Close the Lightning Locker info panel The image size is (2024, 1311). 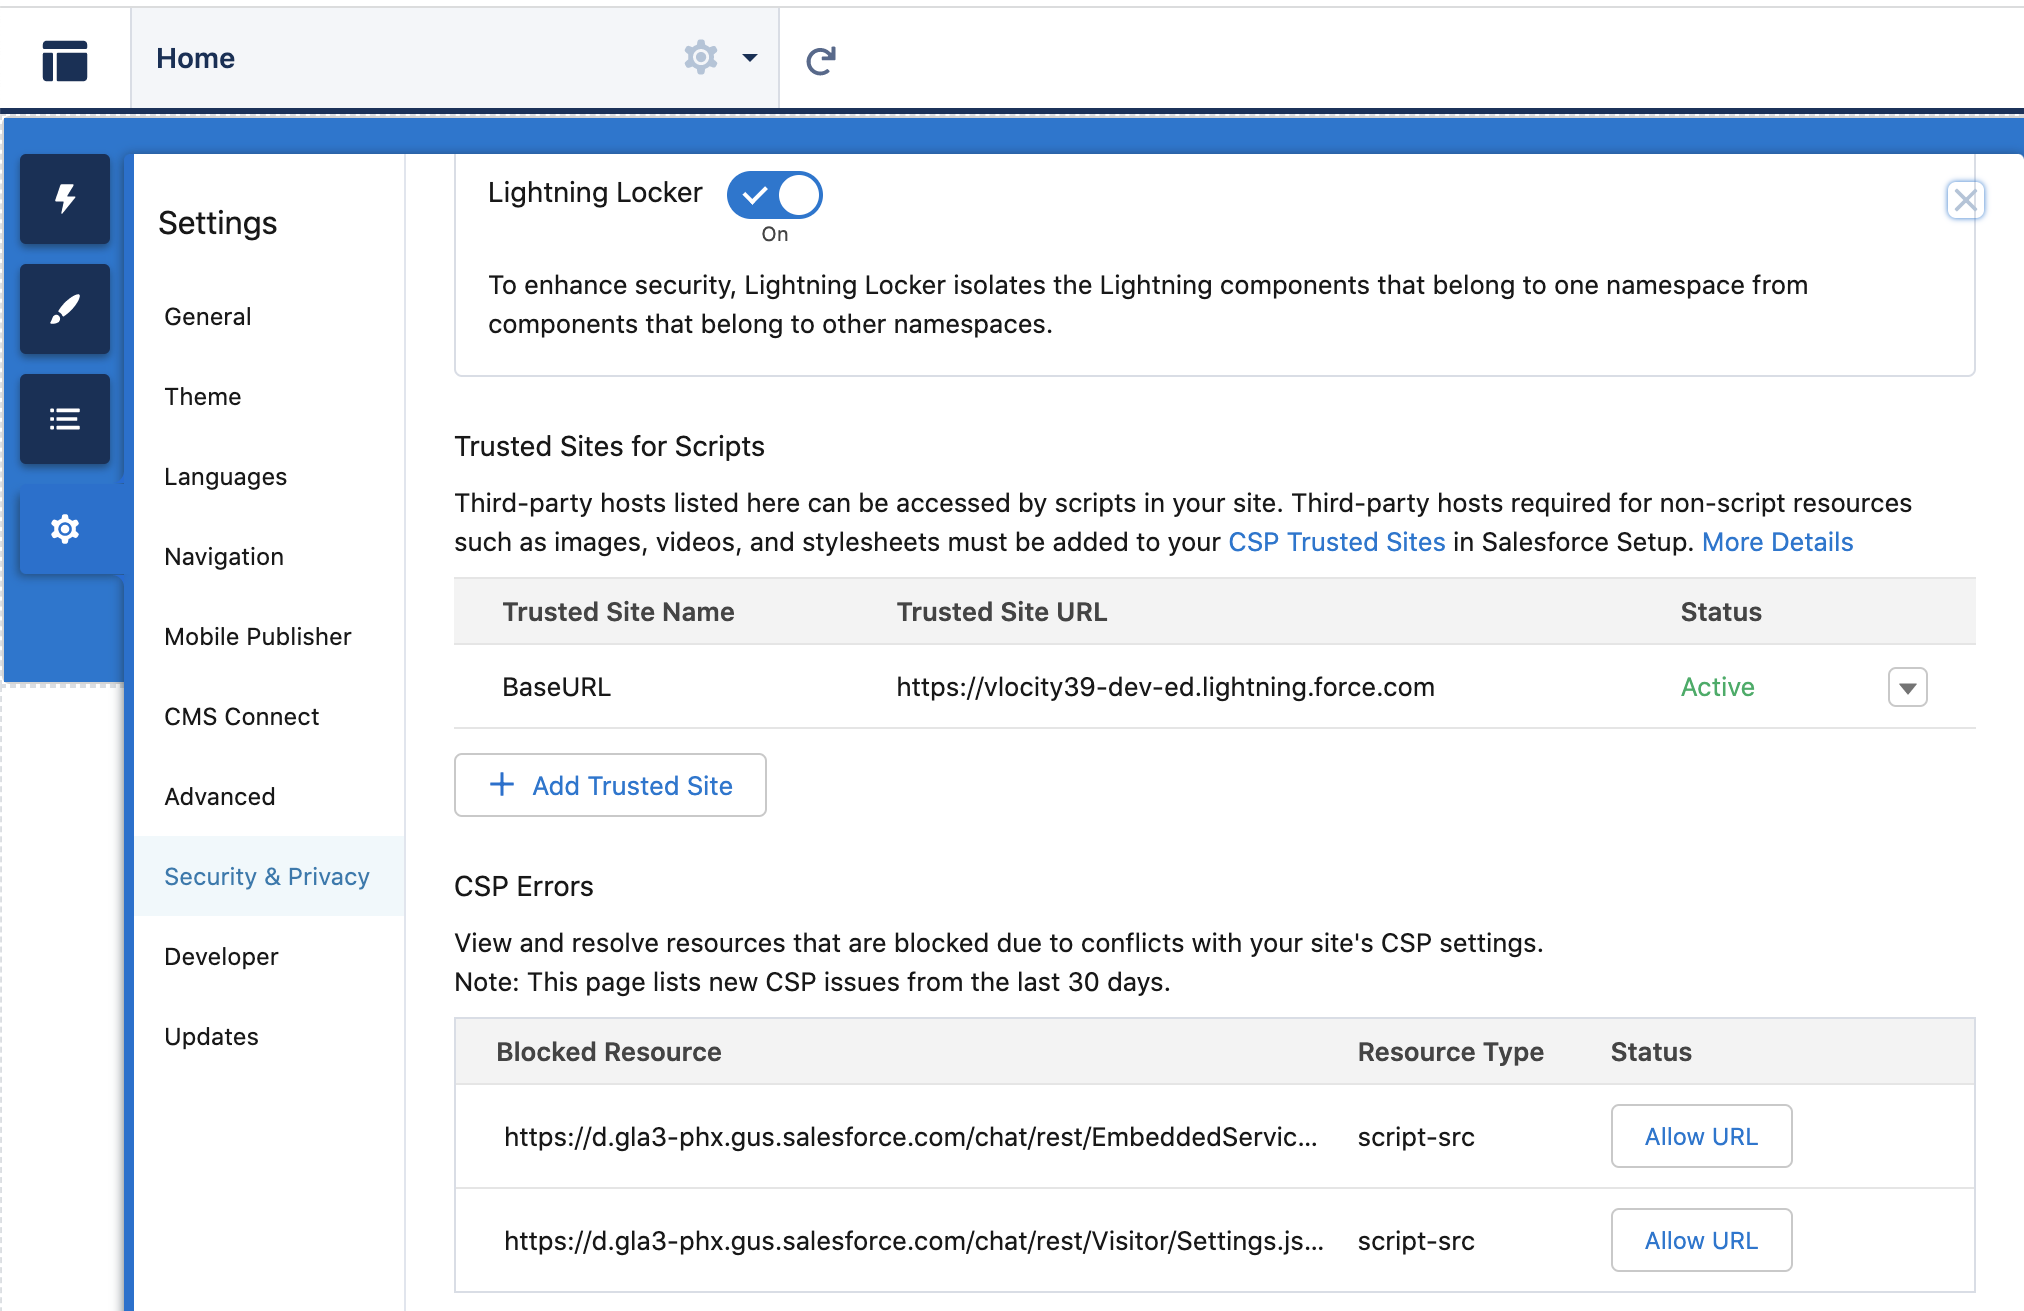(x=1965, y=199)
